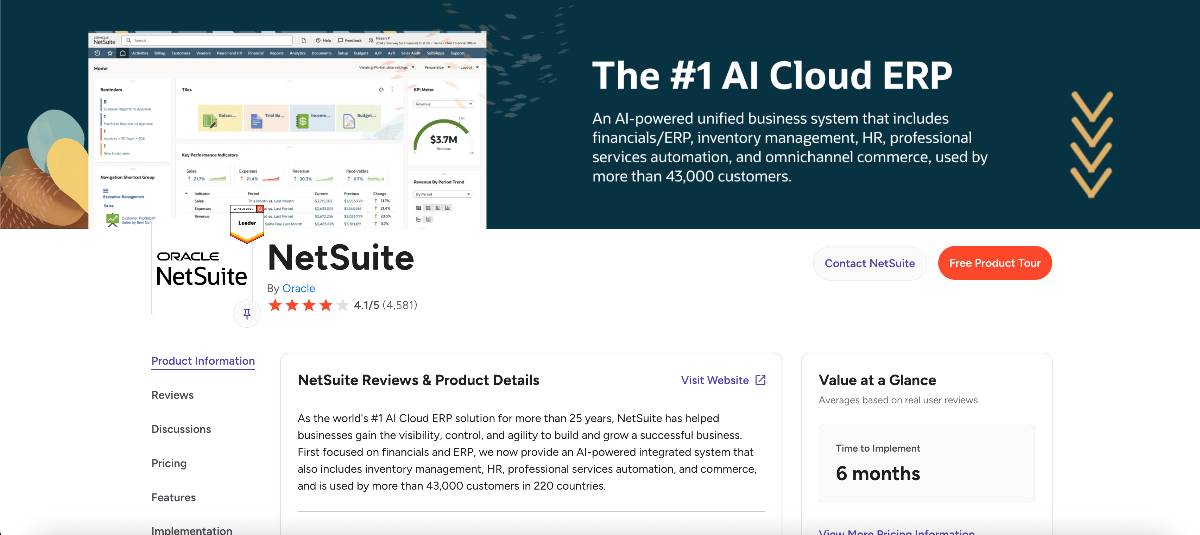Click the Oracle vendor link
The height and width of the screenshot is (535, 1200).
[x=299, y=288]
